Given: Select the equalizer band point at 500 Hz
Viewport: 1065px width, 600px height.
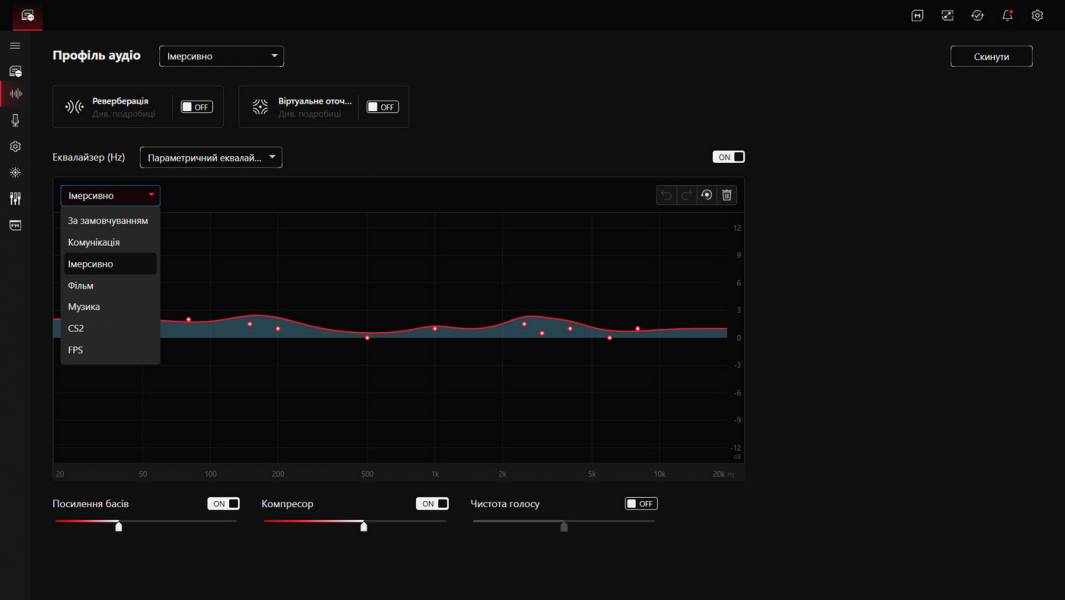Looking at the screenshot, I should [367, 338].
